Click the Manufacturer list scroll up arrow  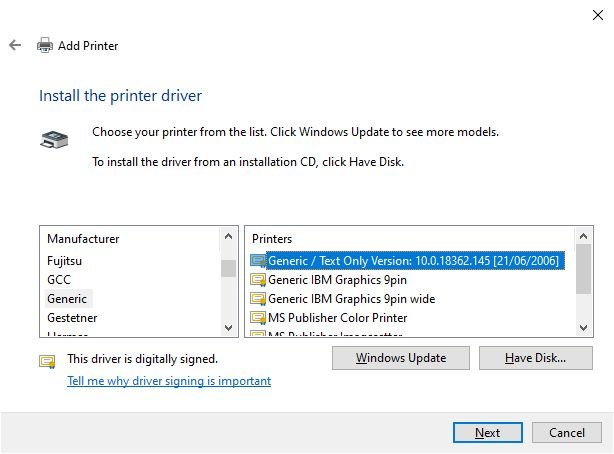pos(229,236)
